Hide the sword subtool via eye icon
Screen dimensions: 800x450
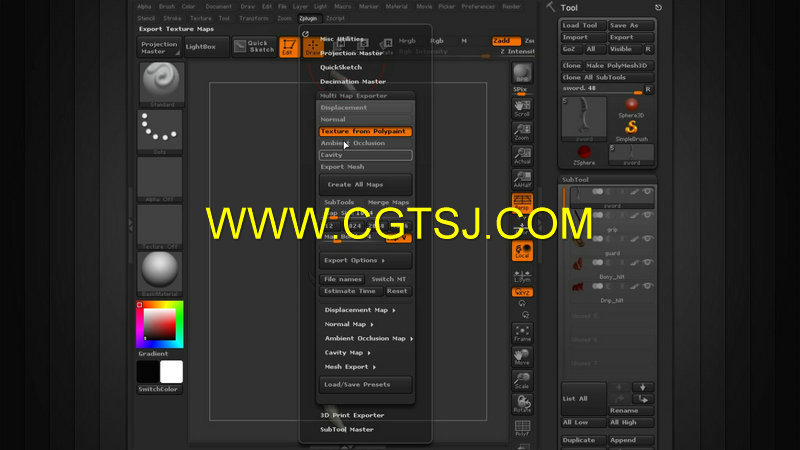[647, 191]
